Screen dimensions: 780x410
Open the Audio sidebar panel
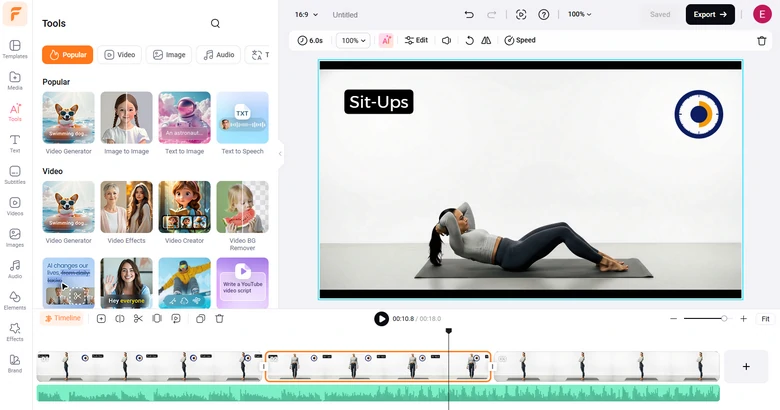pos(15,269)
